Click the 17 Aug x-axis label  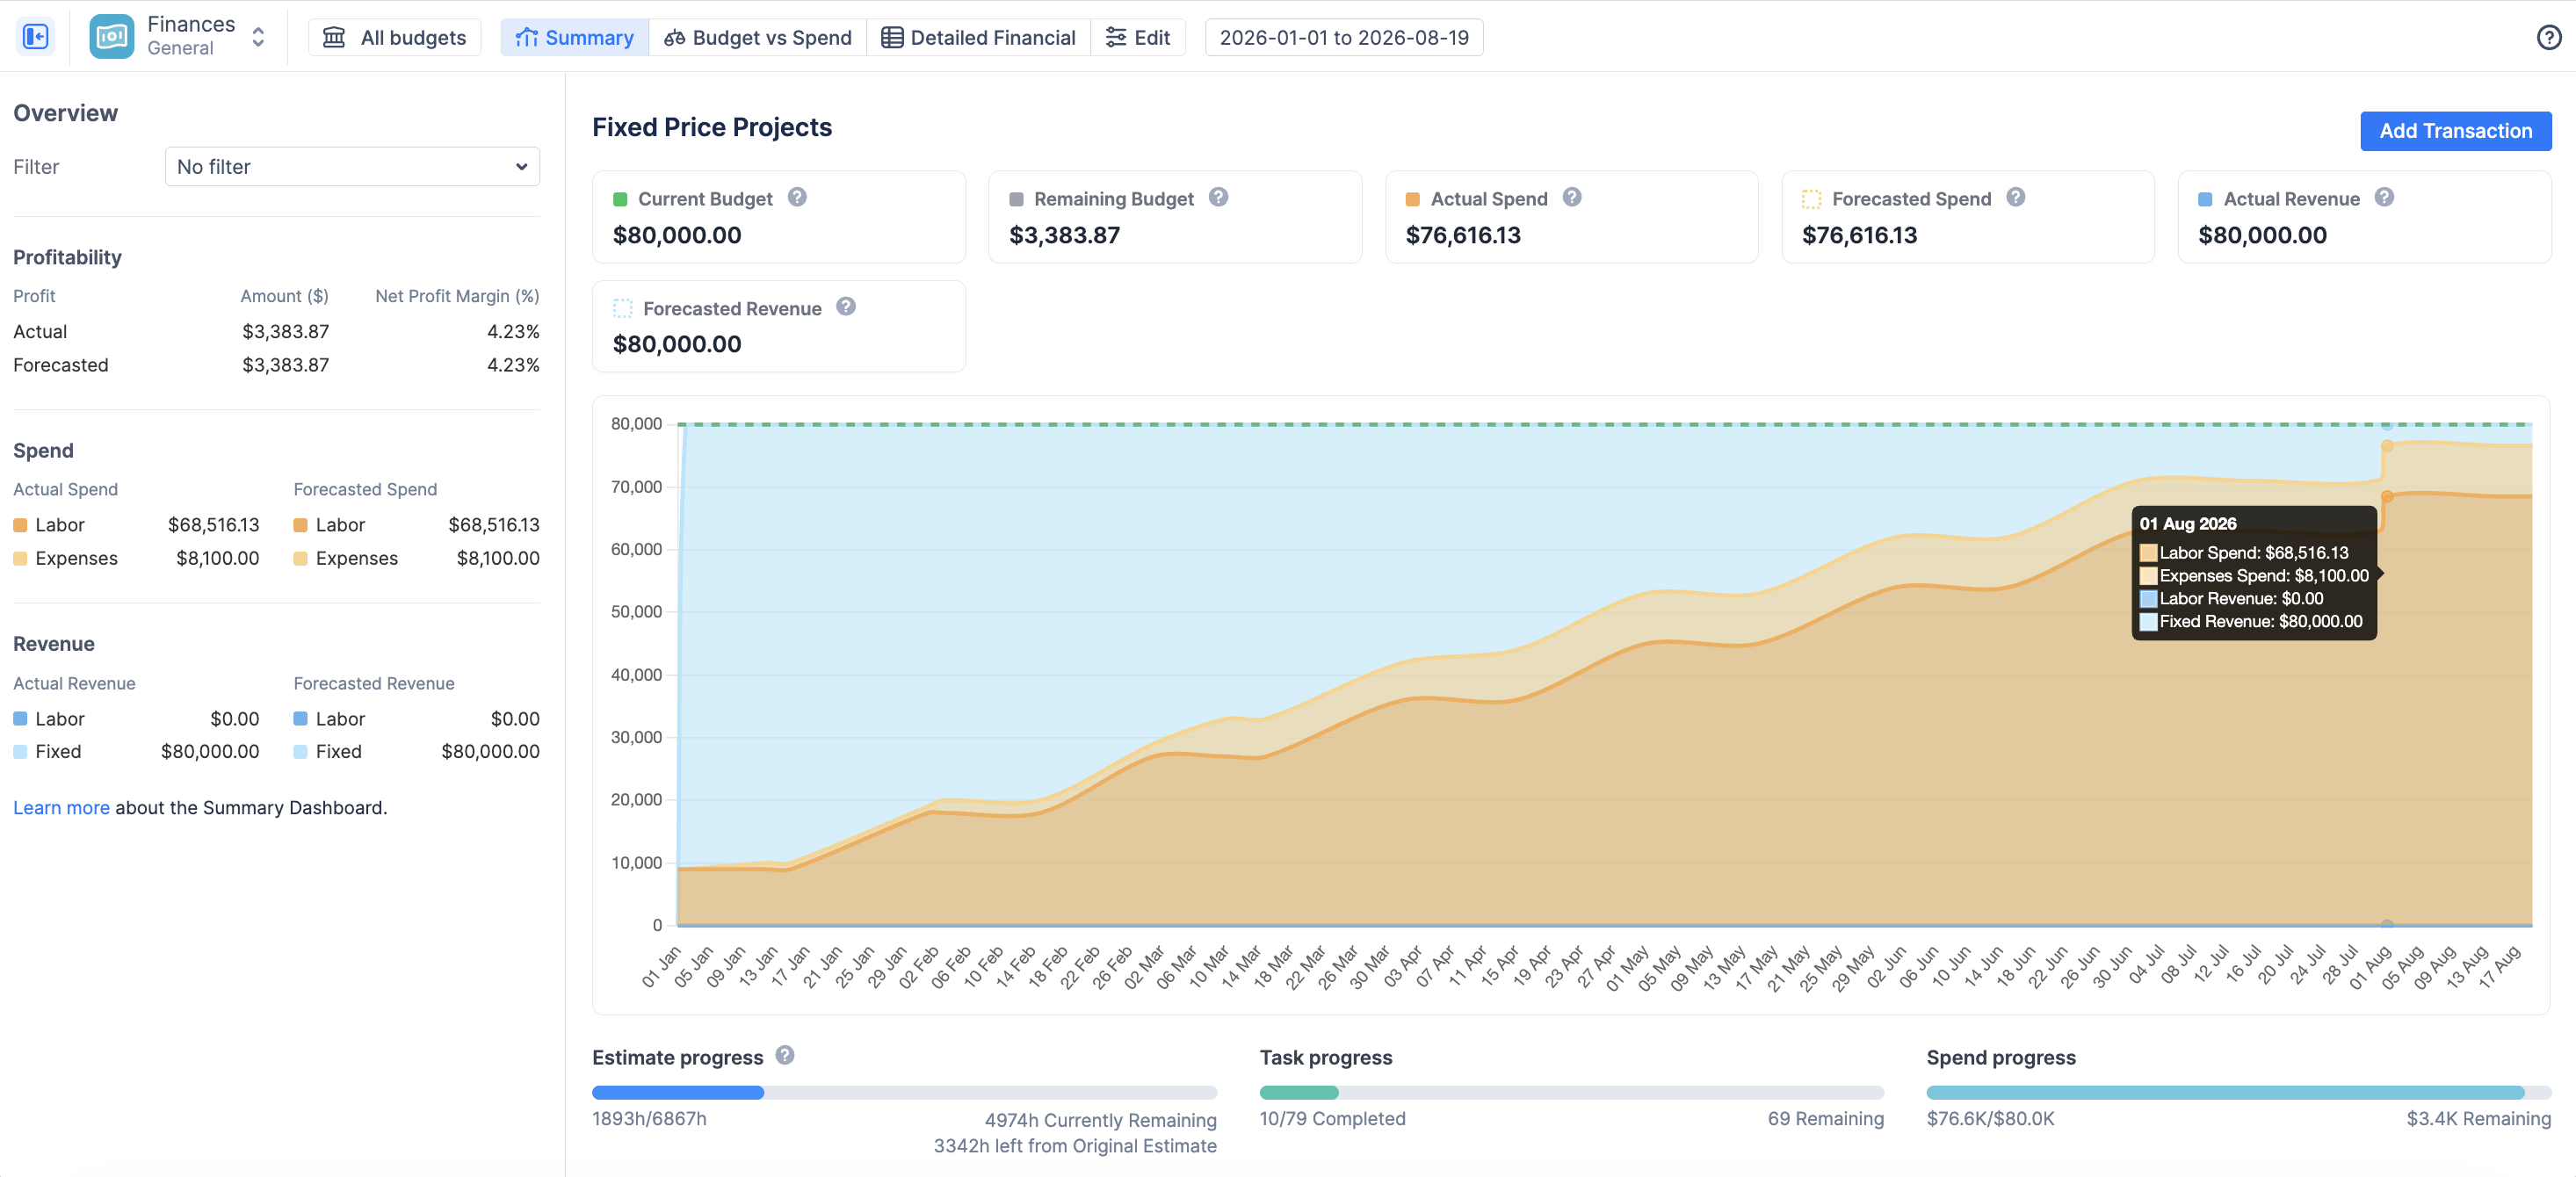pyautogui.click(x=2499, y=966)
